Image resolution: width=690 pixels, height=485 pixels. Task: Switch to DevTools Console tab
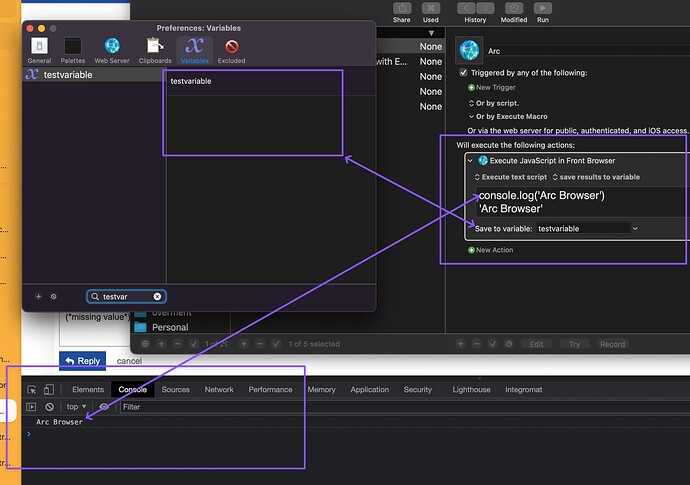point(132,389)
